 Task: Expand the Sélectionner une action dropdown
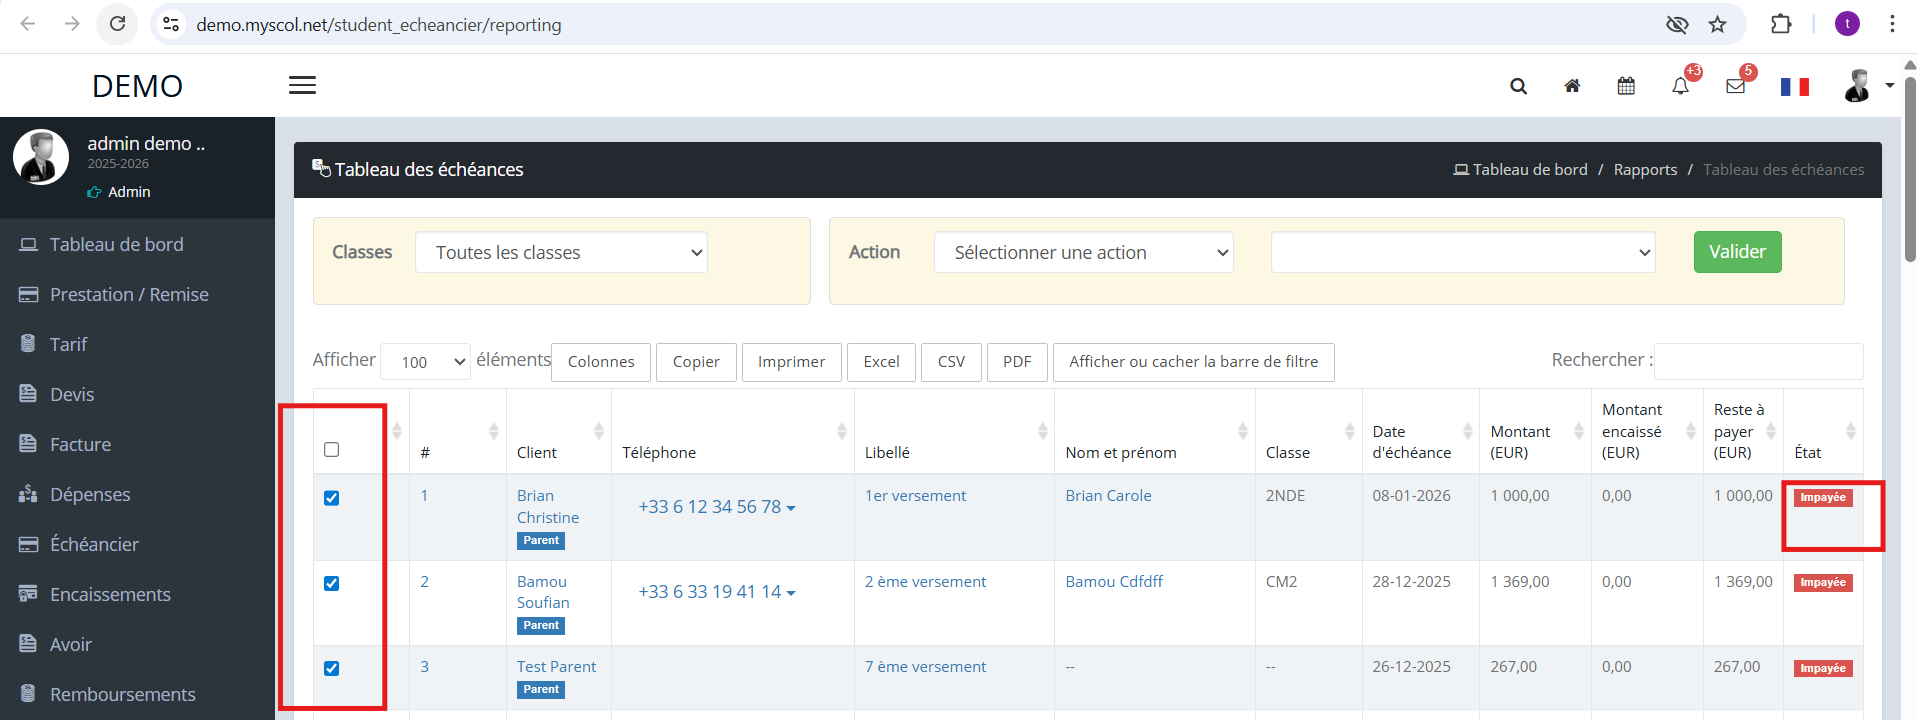coord(1083,253)
